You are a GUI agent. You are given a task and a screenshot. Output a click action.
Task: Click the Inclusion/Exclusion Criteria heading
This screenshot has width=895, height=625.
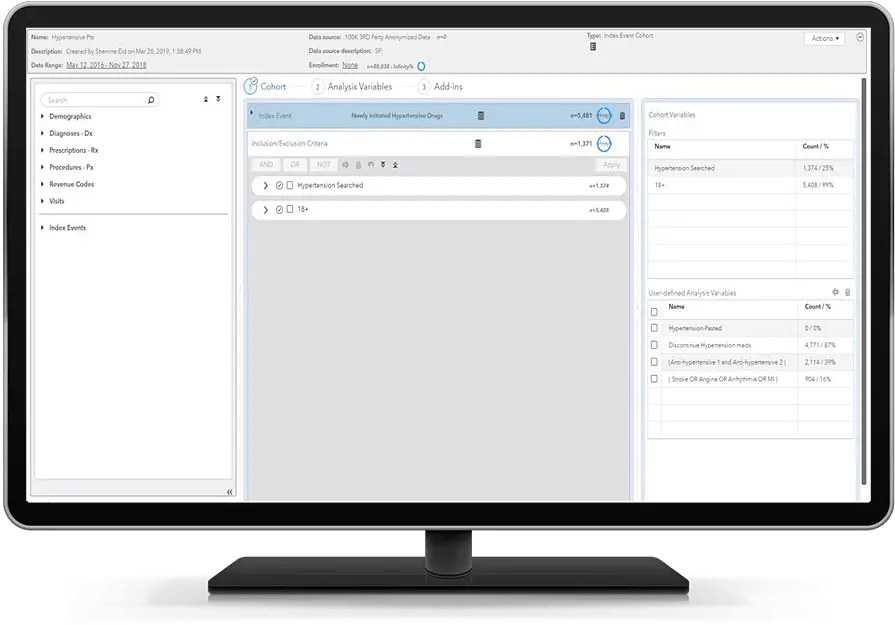coord(289,144)
